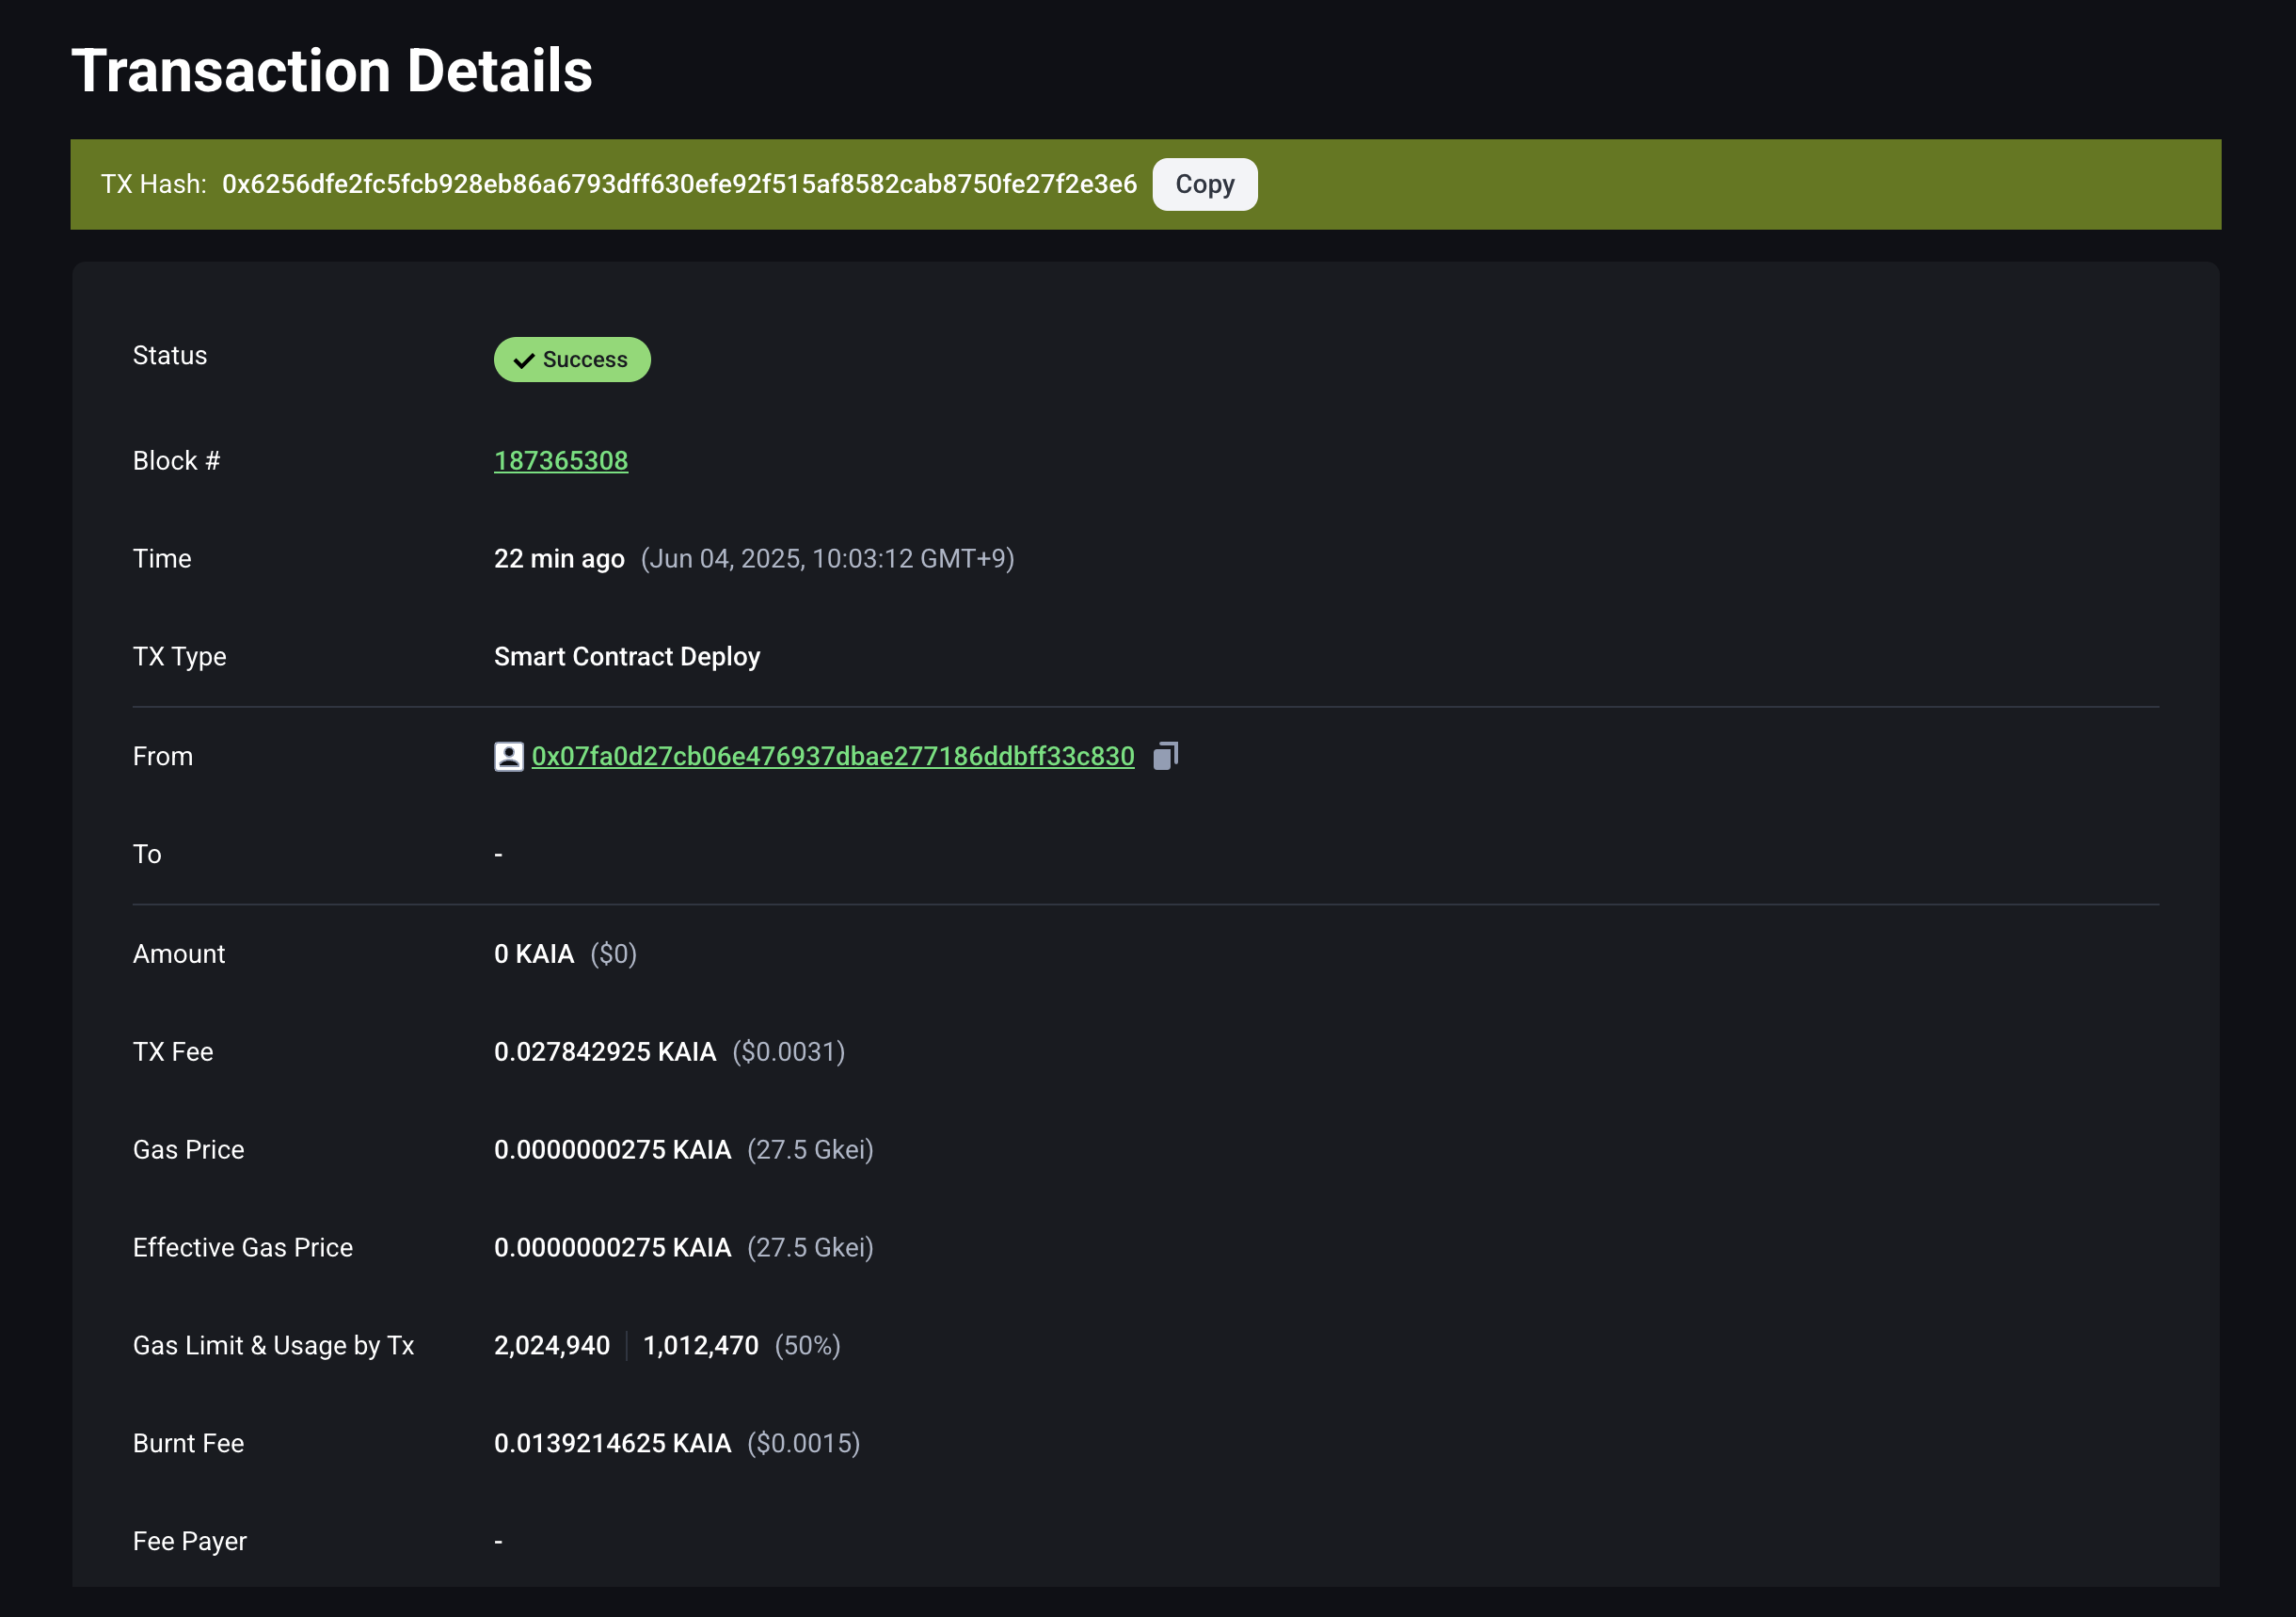Viewport: 2296px width, 1617px height.
Task: Click the account icon before From address
Action: click(x=508, y=756)
